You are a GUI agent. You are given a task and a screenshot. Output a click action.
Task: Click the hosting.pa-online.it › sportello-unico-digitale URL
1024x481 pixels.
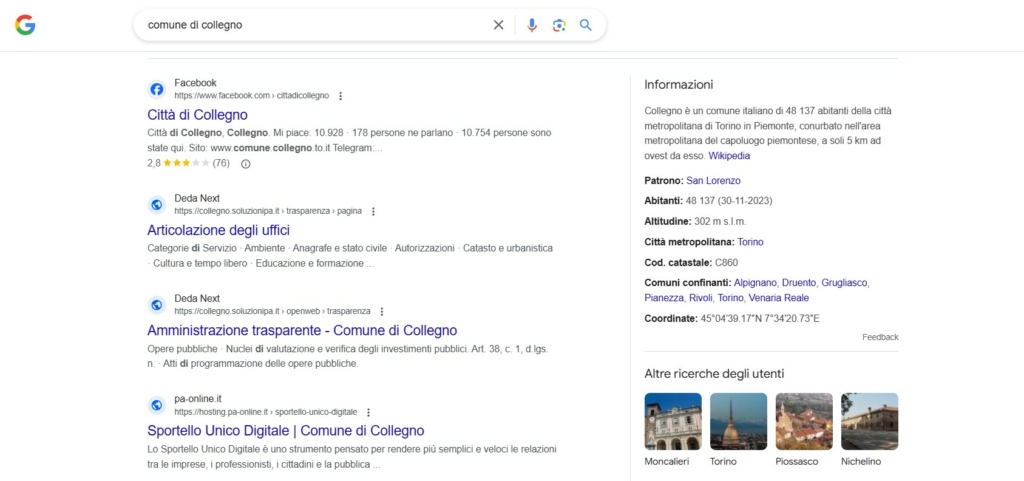[266, 412]
